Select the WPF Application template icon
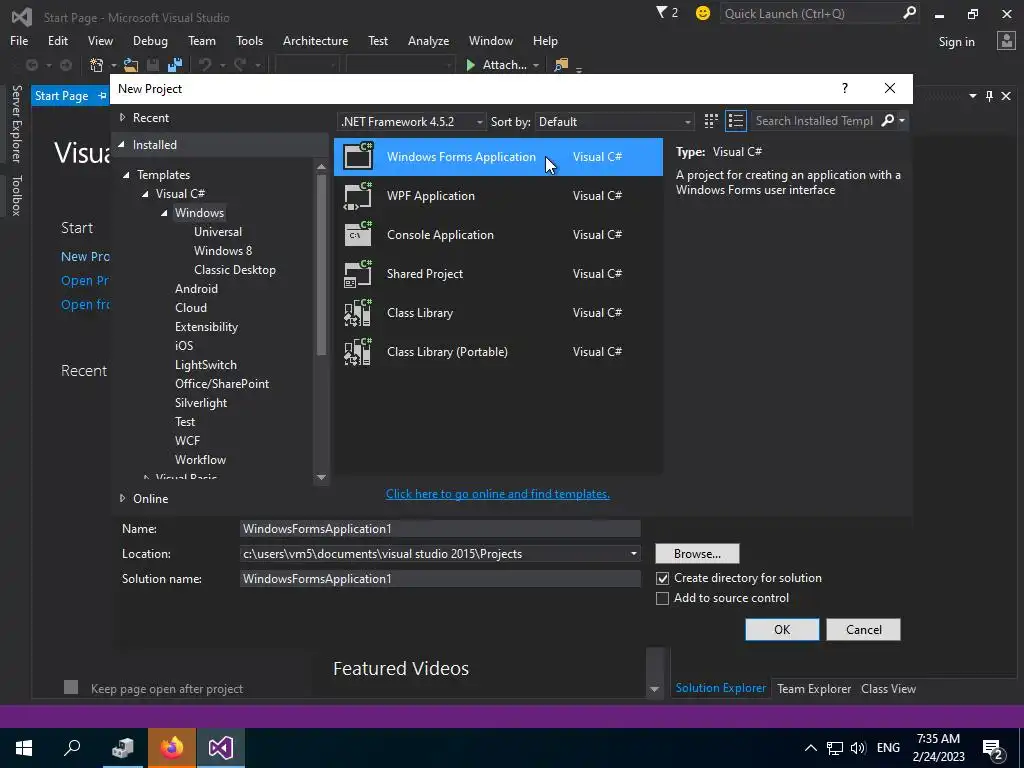 point(358,196)
